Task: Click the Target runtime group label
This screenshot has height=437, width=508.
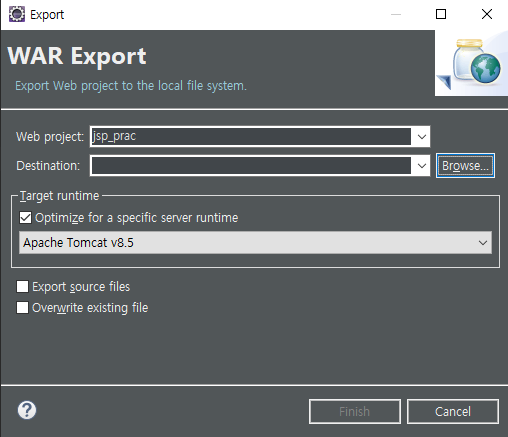Action: coord(59,196)
